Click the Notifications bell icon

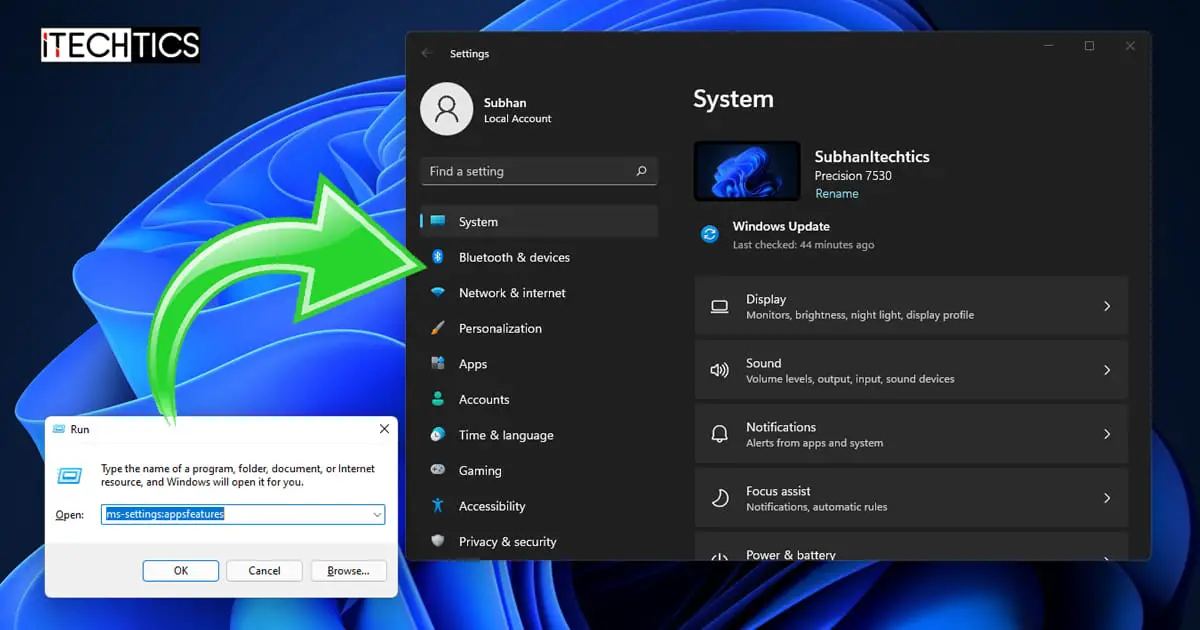click(719, 434)
